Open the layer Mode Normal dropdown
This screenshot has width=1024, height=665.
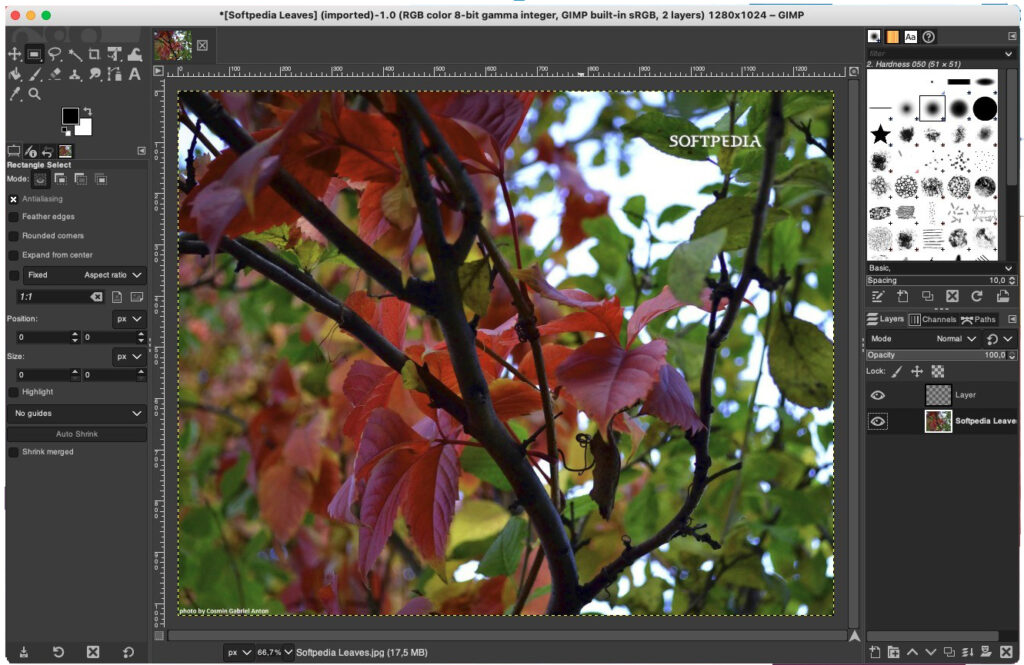coord(955,339)
